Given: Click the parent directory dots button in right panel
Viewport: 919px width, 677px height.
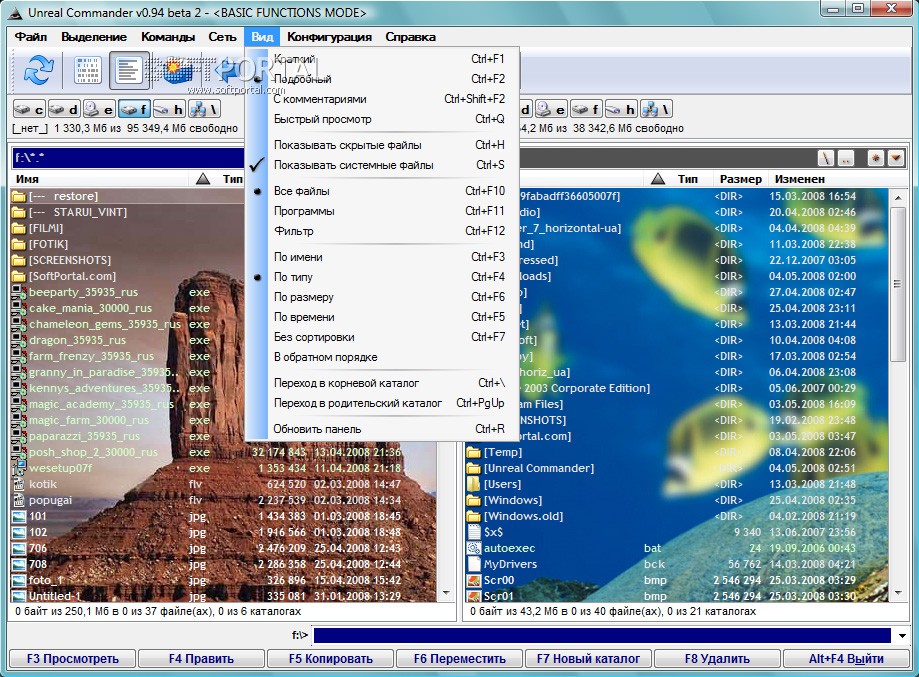Looking at the screenshot, I should [x=846, y=158].
